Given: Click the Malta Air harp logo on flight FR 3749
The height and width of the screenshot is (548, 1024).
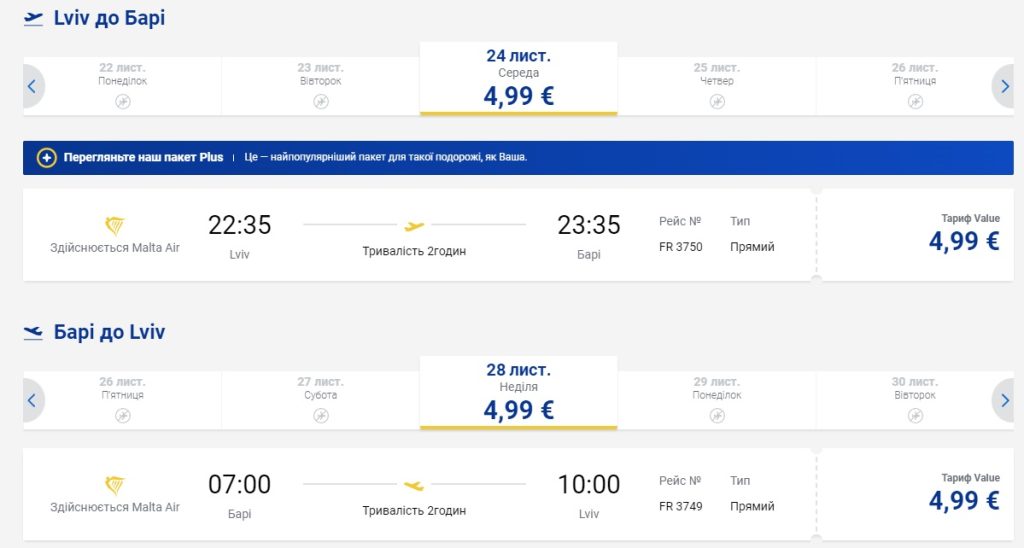Looking at the screenshot, I should (x=115, y=485).
